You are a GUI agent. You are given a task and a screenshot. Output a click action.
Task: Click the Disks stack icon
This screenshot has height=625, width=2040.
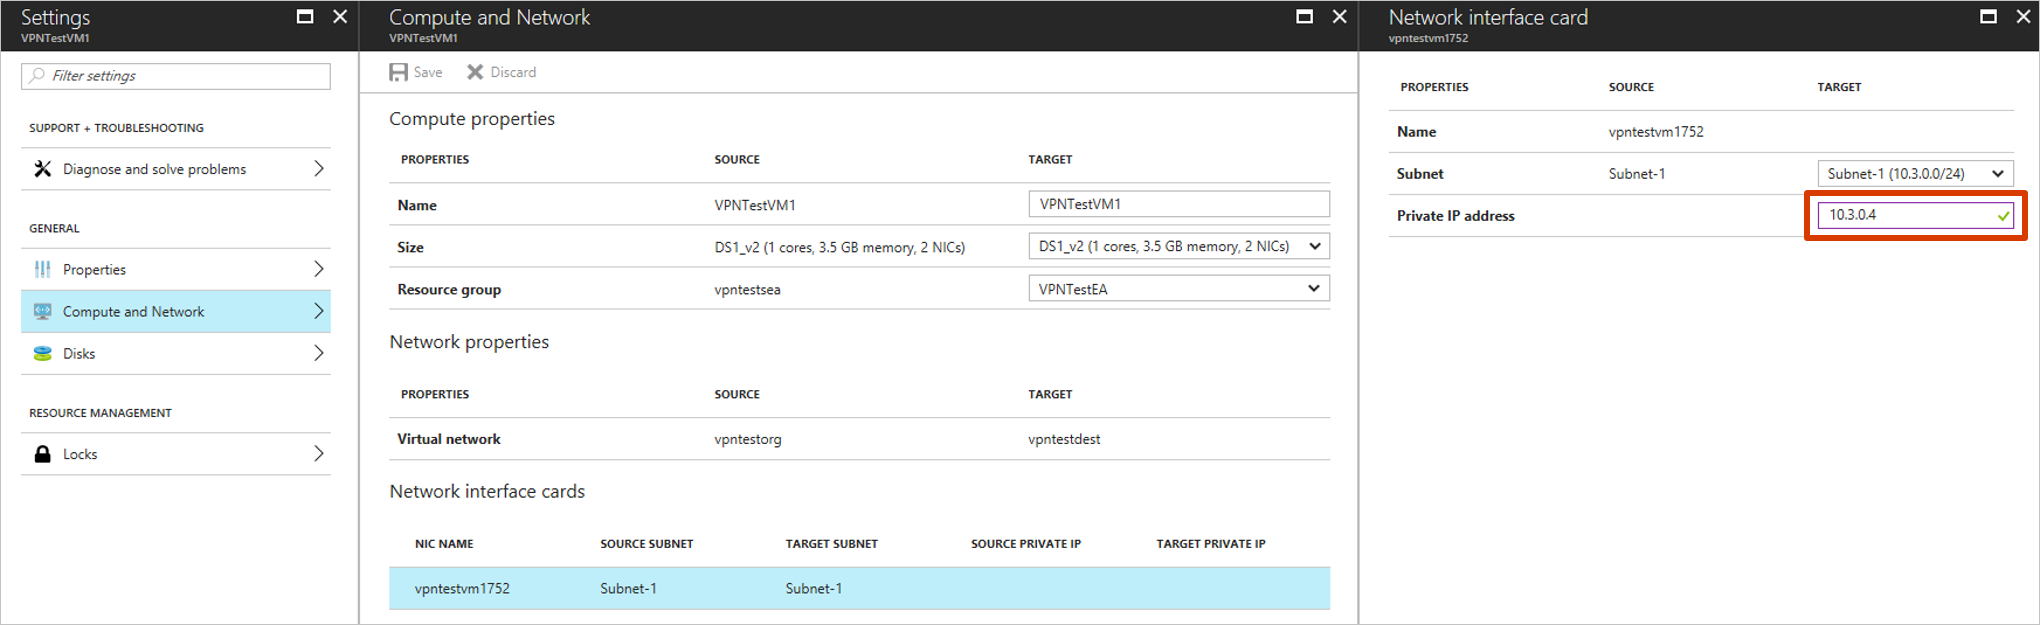[42, 353]
